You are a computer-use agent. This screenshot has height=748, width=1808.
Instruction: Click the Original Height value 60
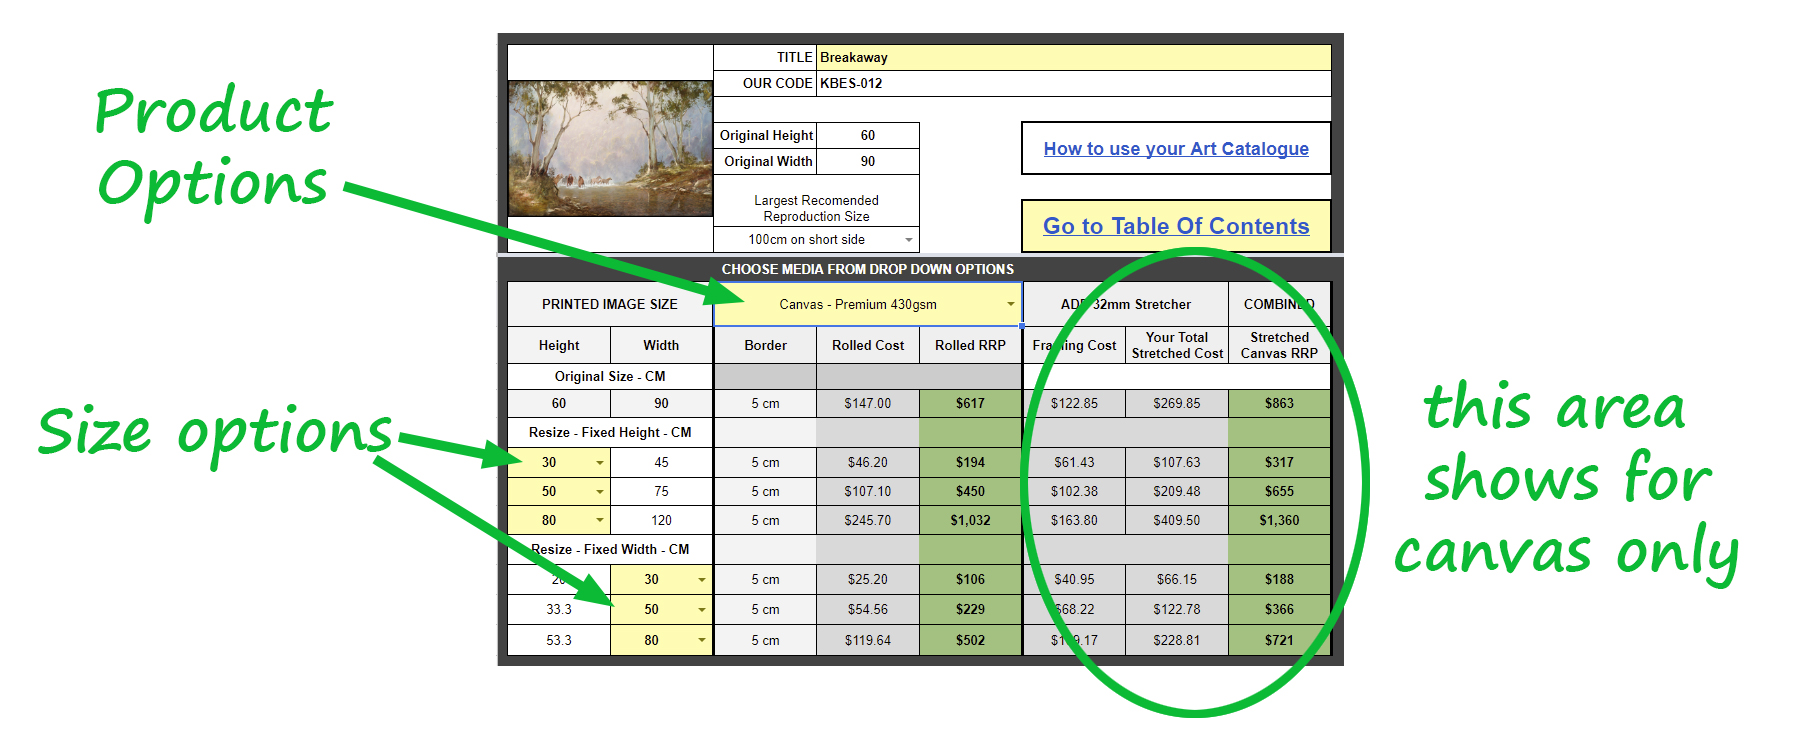pyautogui.click(x=867, y=136)
